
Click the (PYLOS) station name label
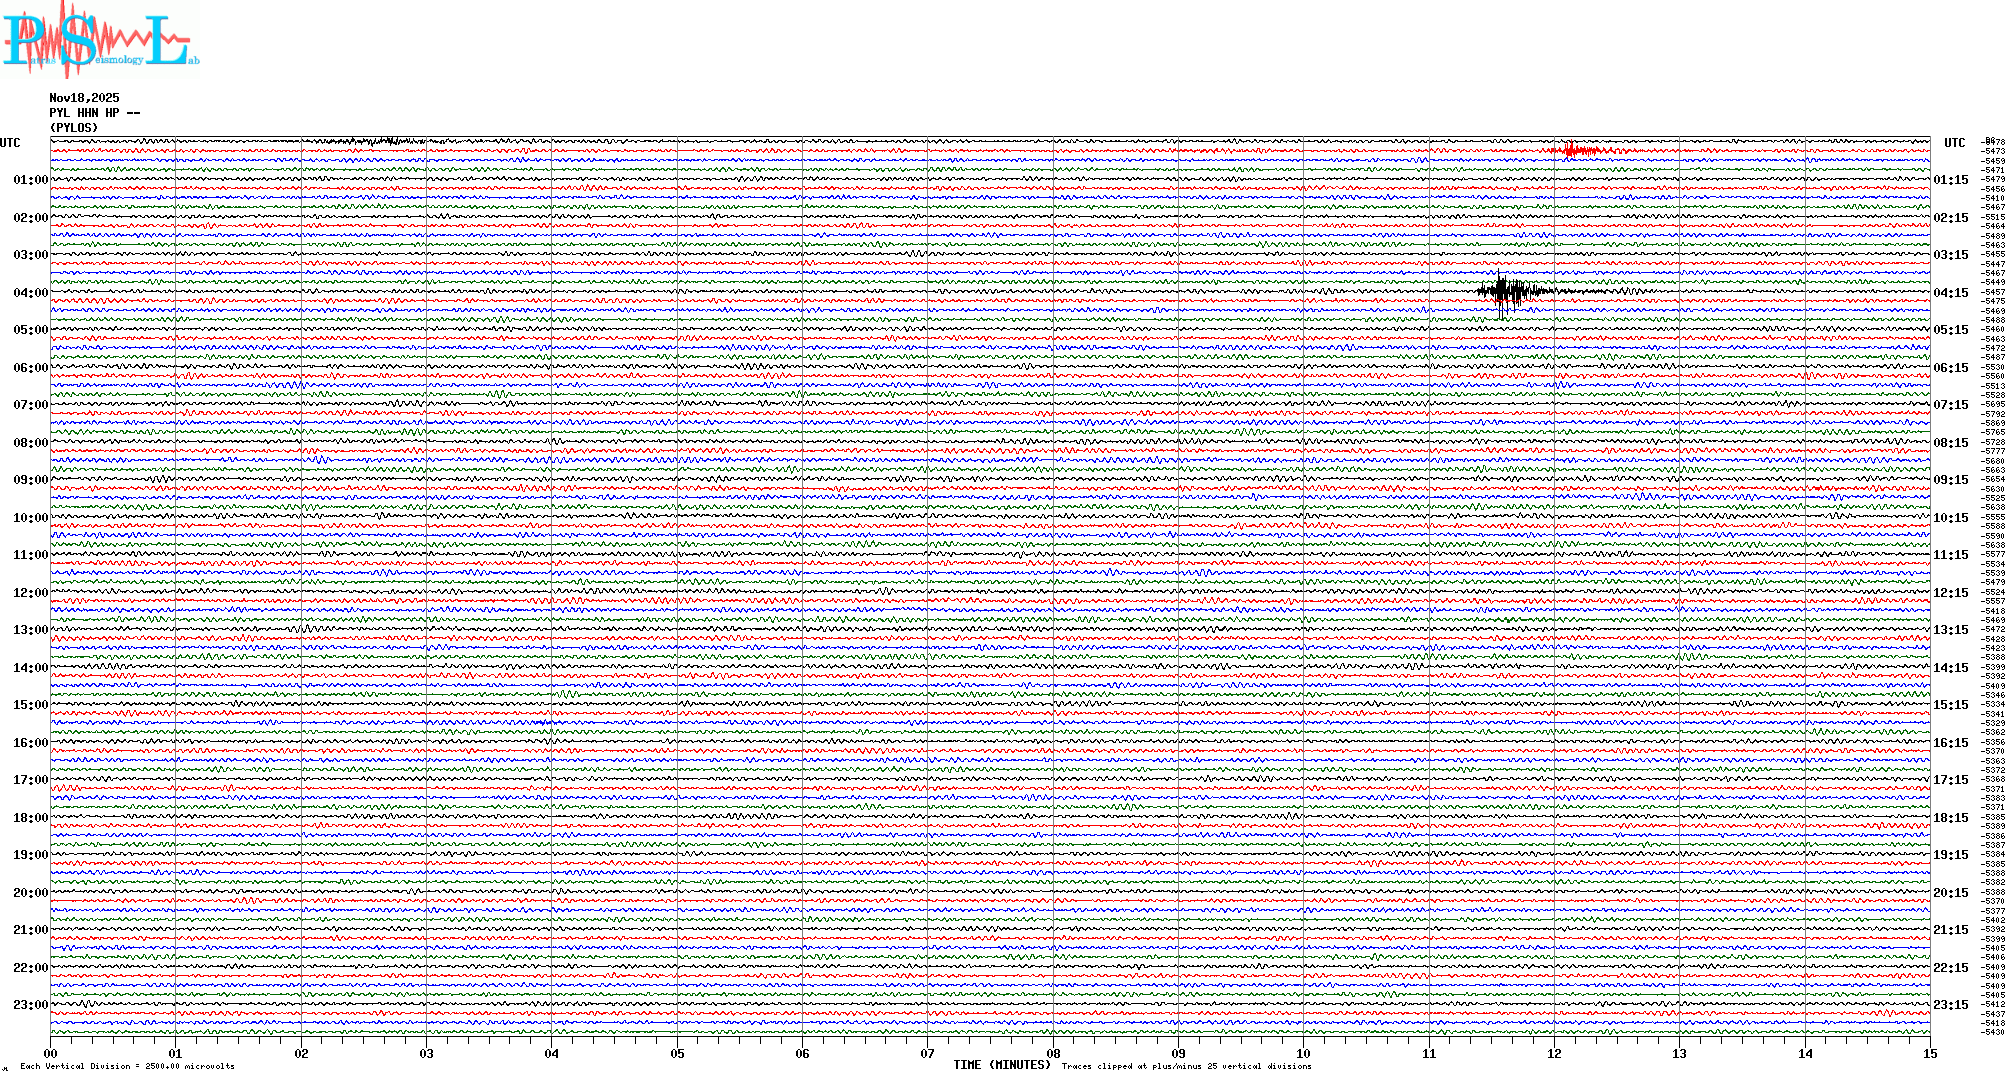(x=74, y=128)
